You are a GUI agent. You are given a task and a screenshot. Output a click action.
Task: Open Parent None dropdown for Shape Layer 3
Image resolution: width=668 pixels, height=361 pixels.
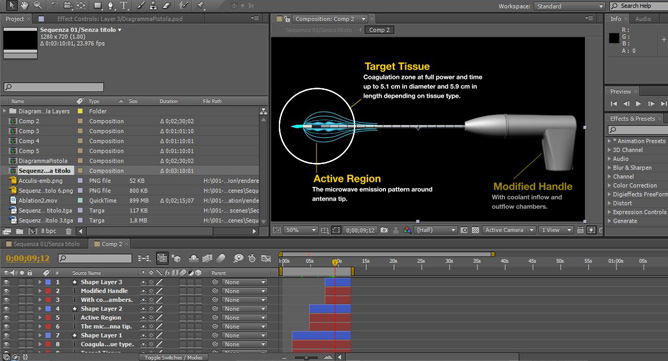[x=245, y=282]
